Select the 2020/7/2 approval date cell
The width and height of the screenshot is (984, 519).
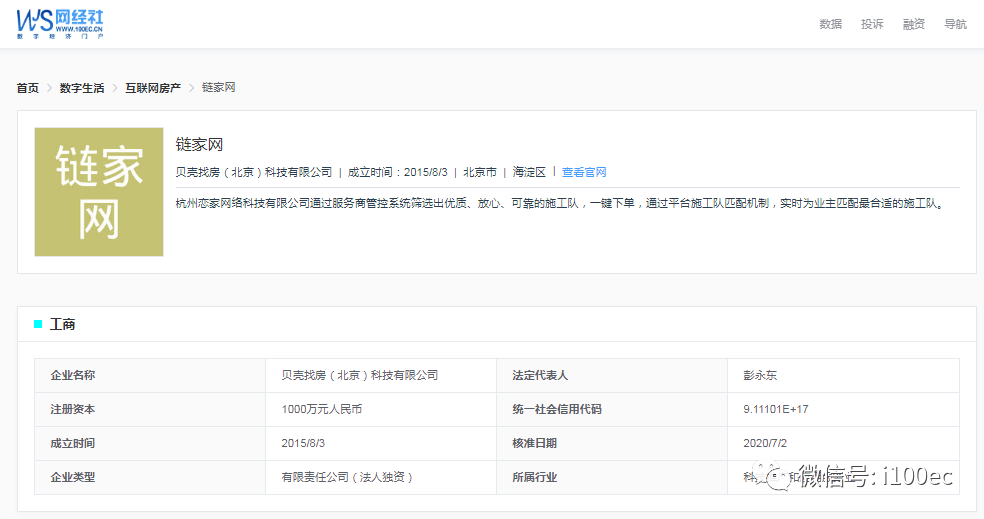tap(765, 443)
